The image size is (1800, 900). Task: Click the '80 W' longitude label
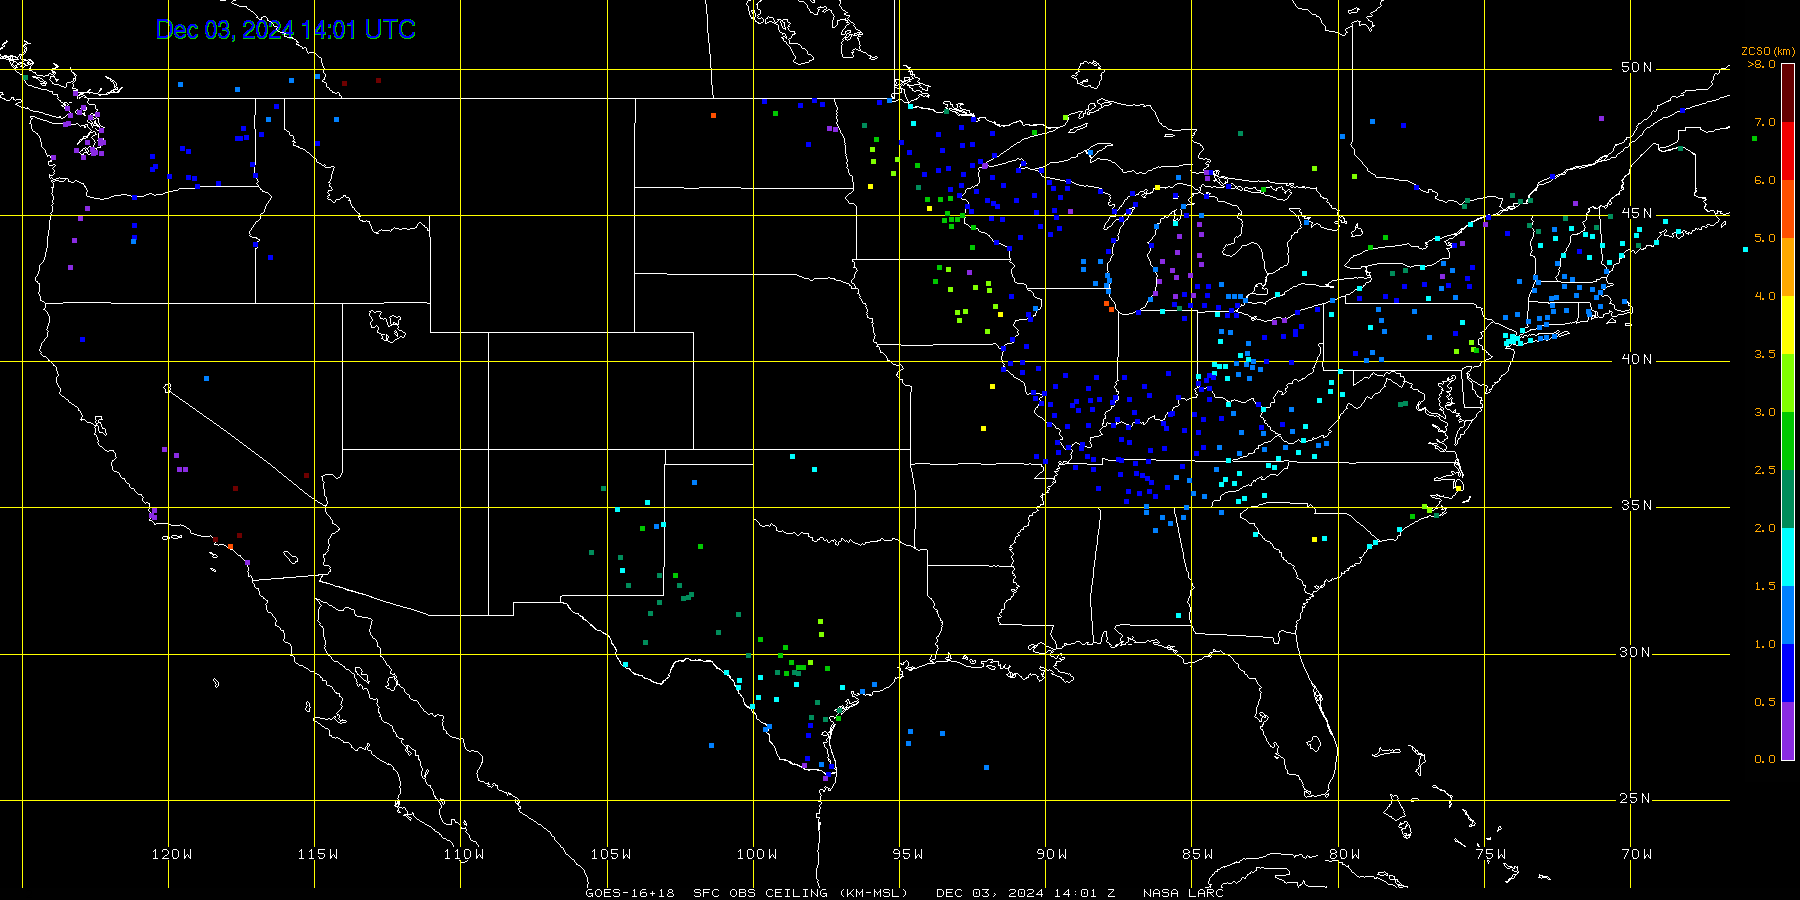[1345, 854]
